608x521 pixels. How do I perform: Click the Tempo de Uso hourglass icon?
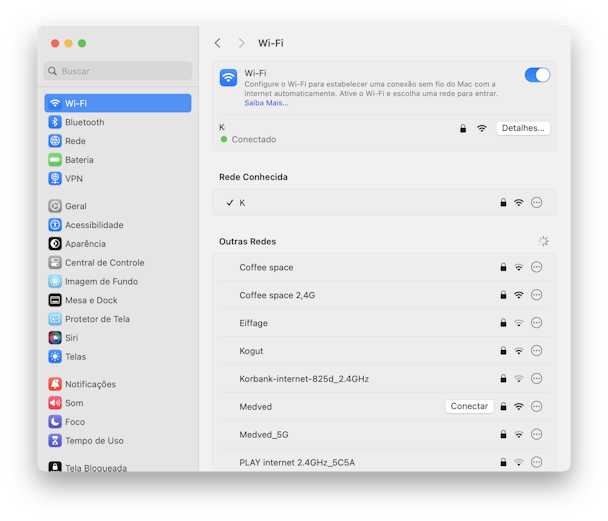[x=55, y=440]
